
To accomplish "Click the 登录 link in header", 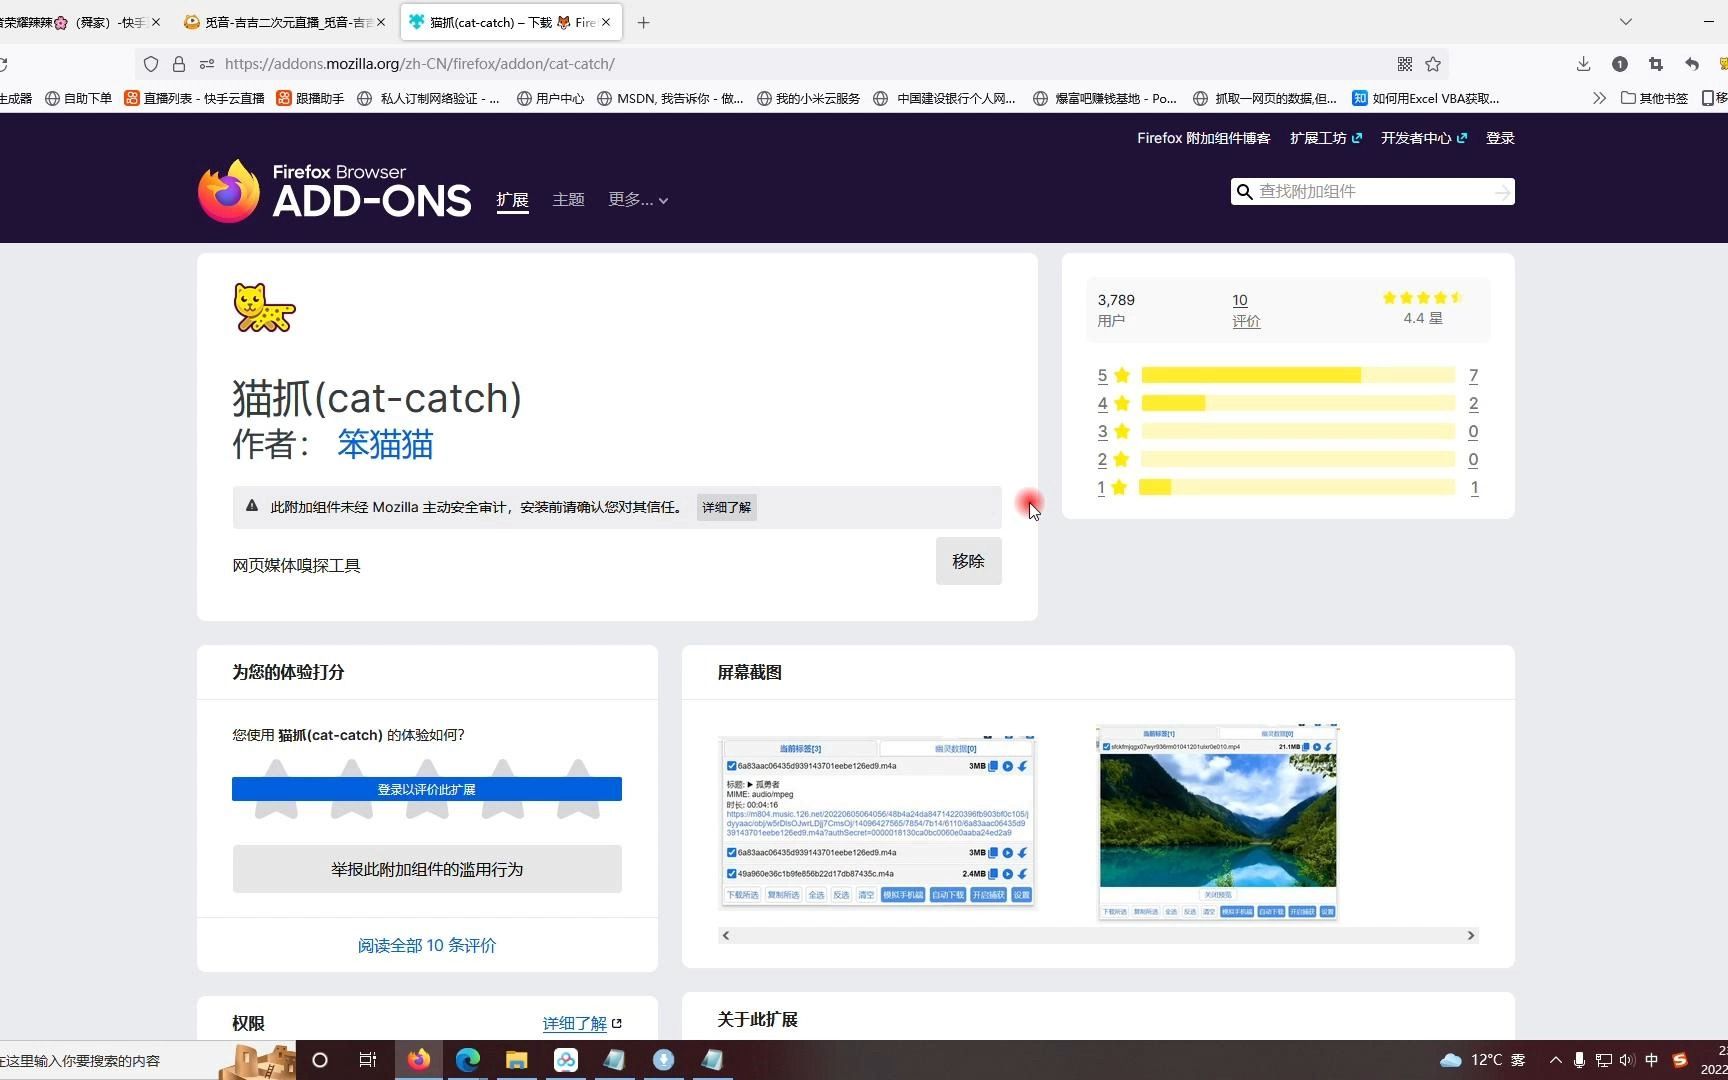I will [x=1500, y=138].
